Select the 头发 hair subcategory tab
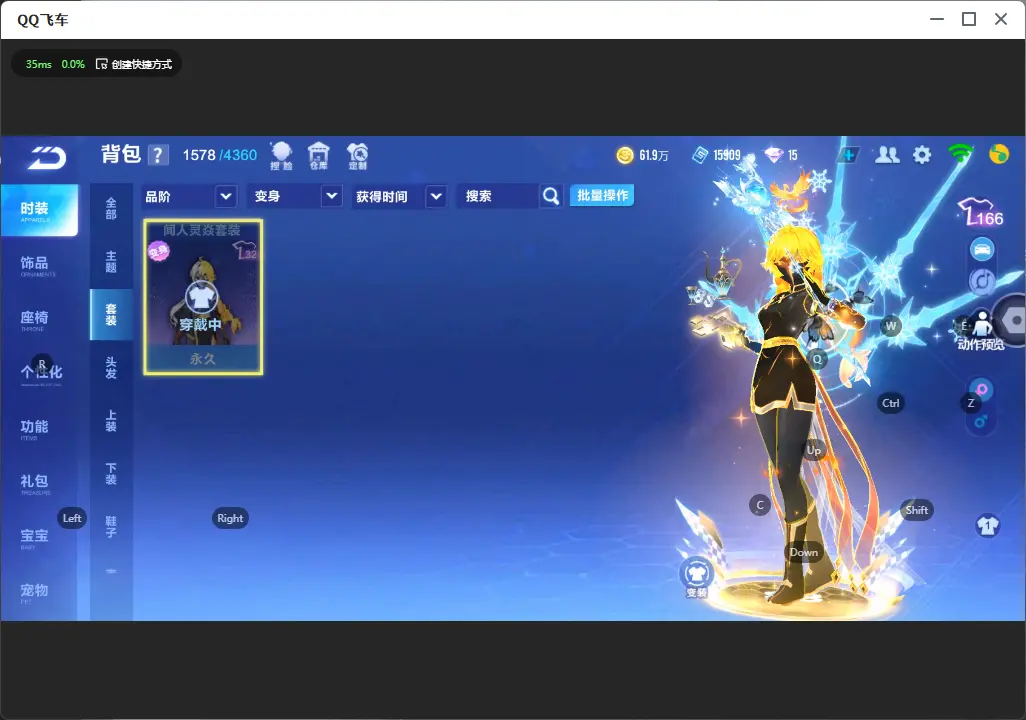 pos(111,368)
